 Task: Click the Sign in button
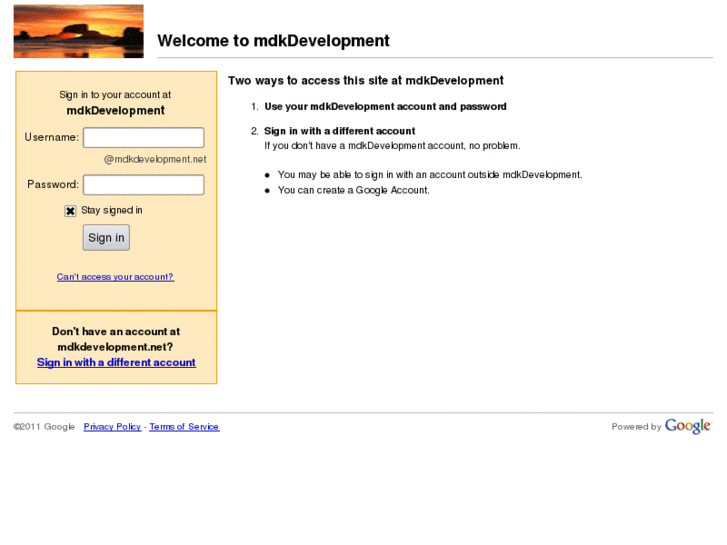[x=106, y=237]
